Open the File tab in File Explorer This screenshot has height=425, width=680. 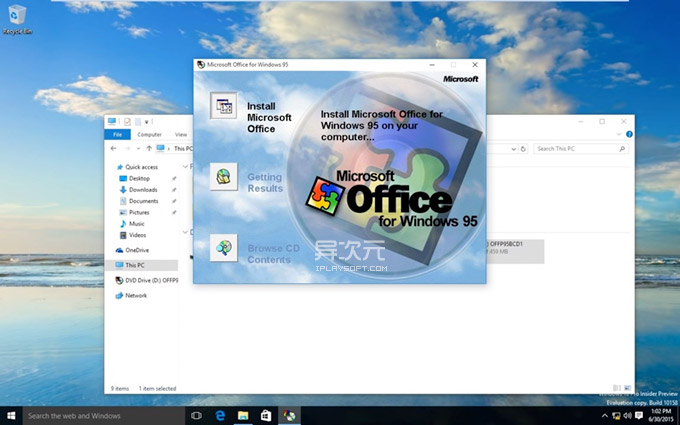118,134
